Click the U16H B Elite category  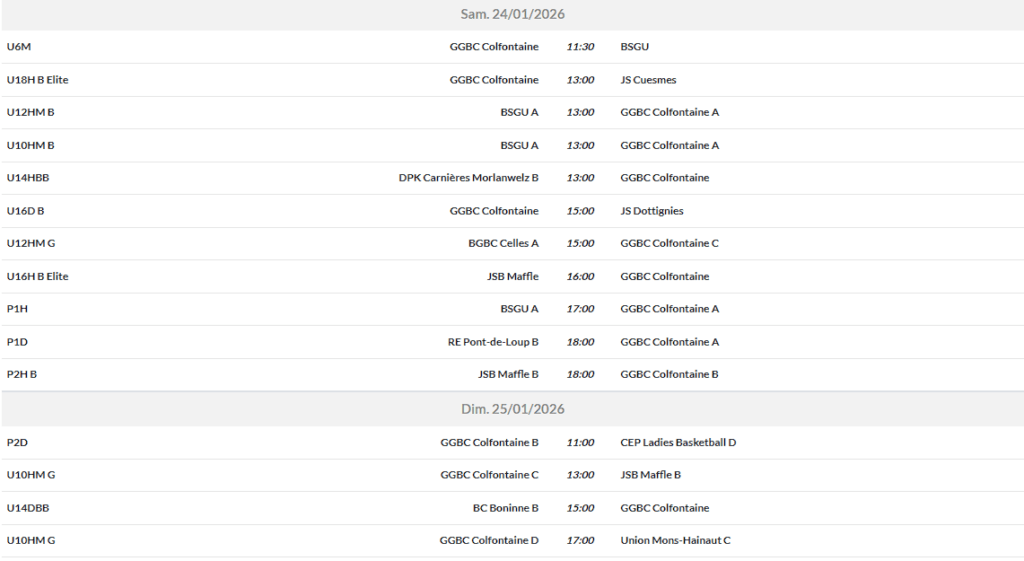click(37, 277)
